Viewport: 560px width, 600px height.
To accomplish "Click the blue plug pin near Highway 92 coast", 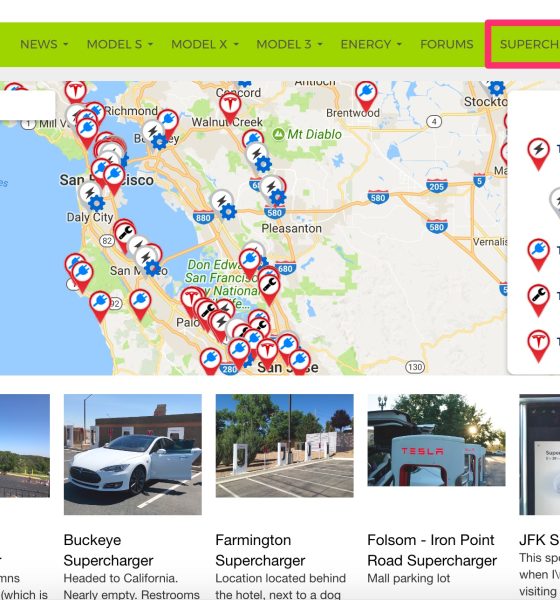I will tap(100, 305).
